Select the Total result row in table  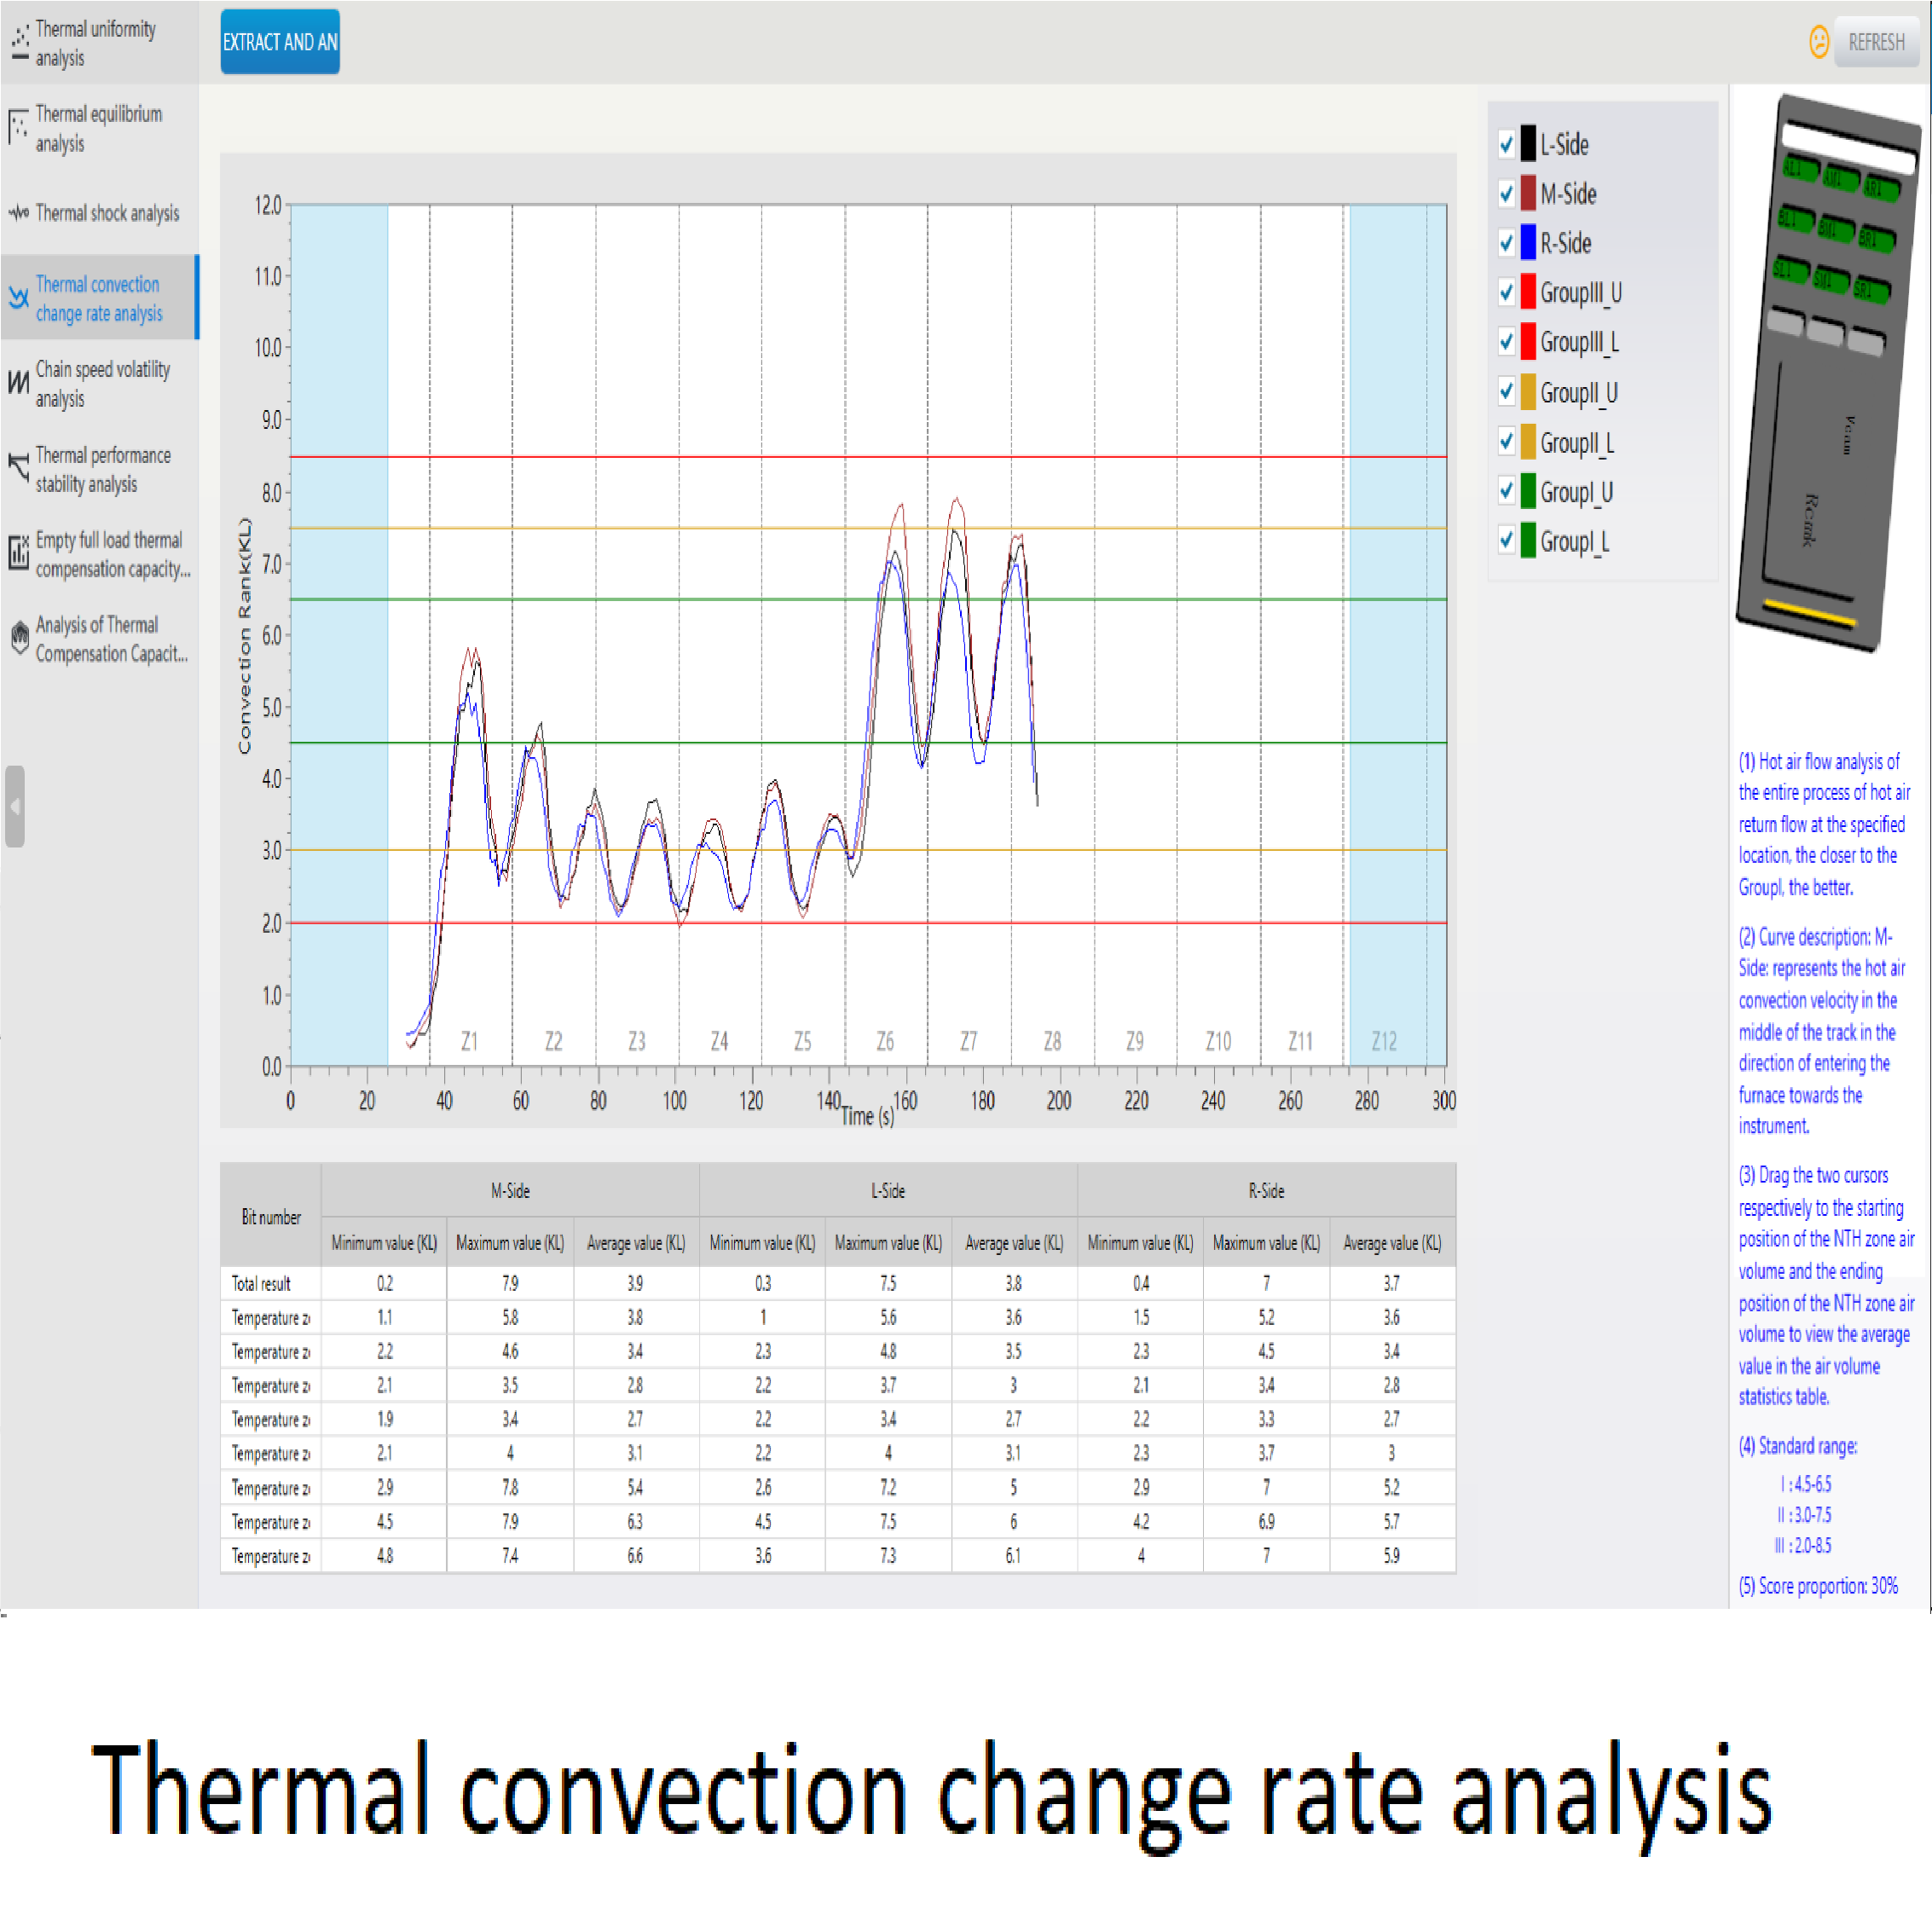pos(261,1283)
